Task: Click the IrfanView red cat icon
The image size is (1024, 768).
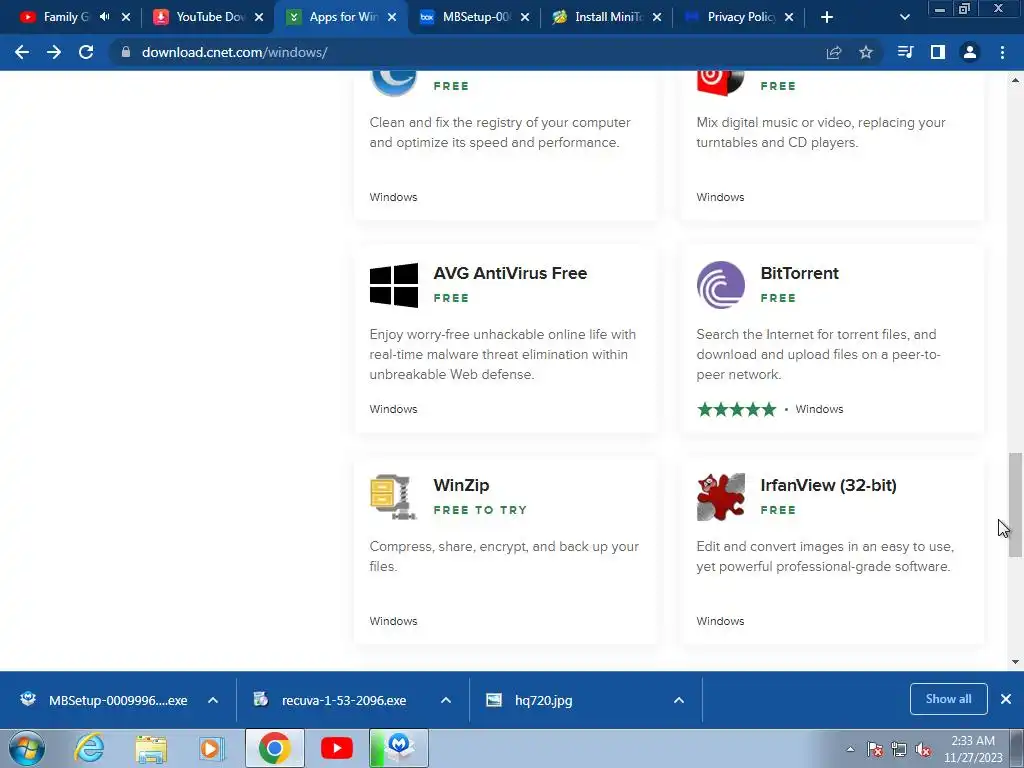Action: point(720,497)
